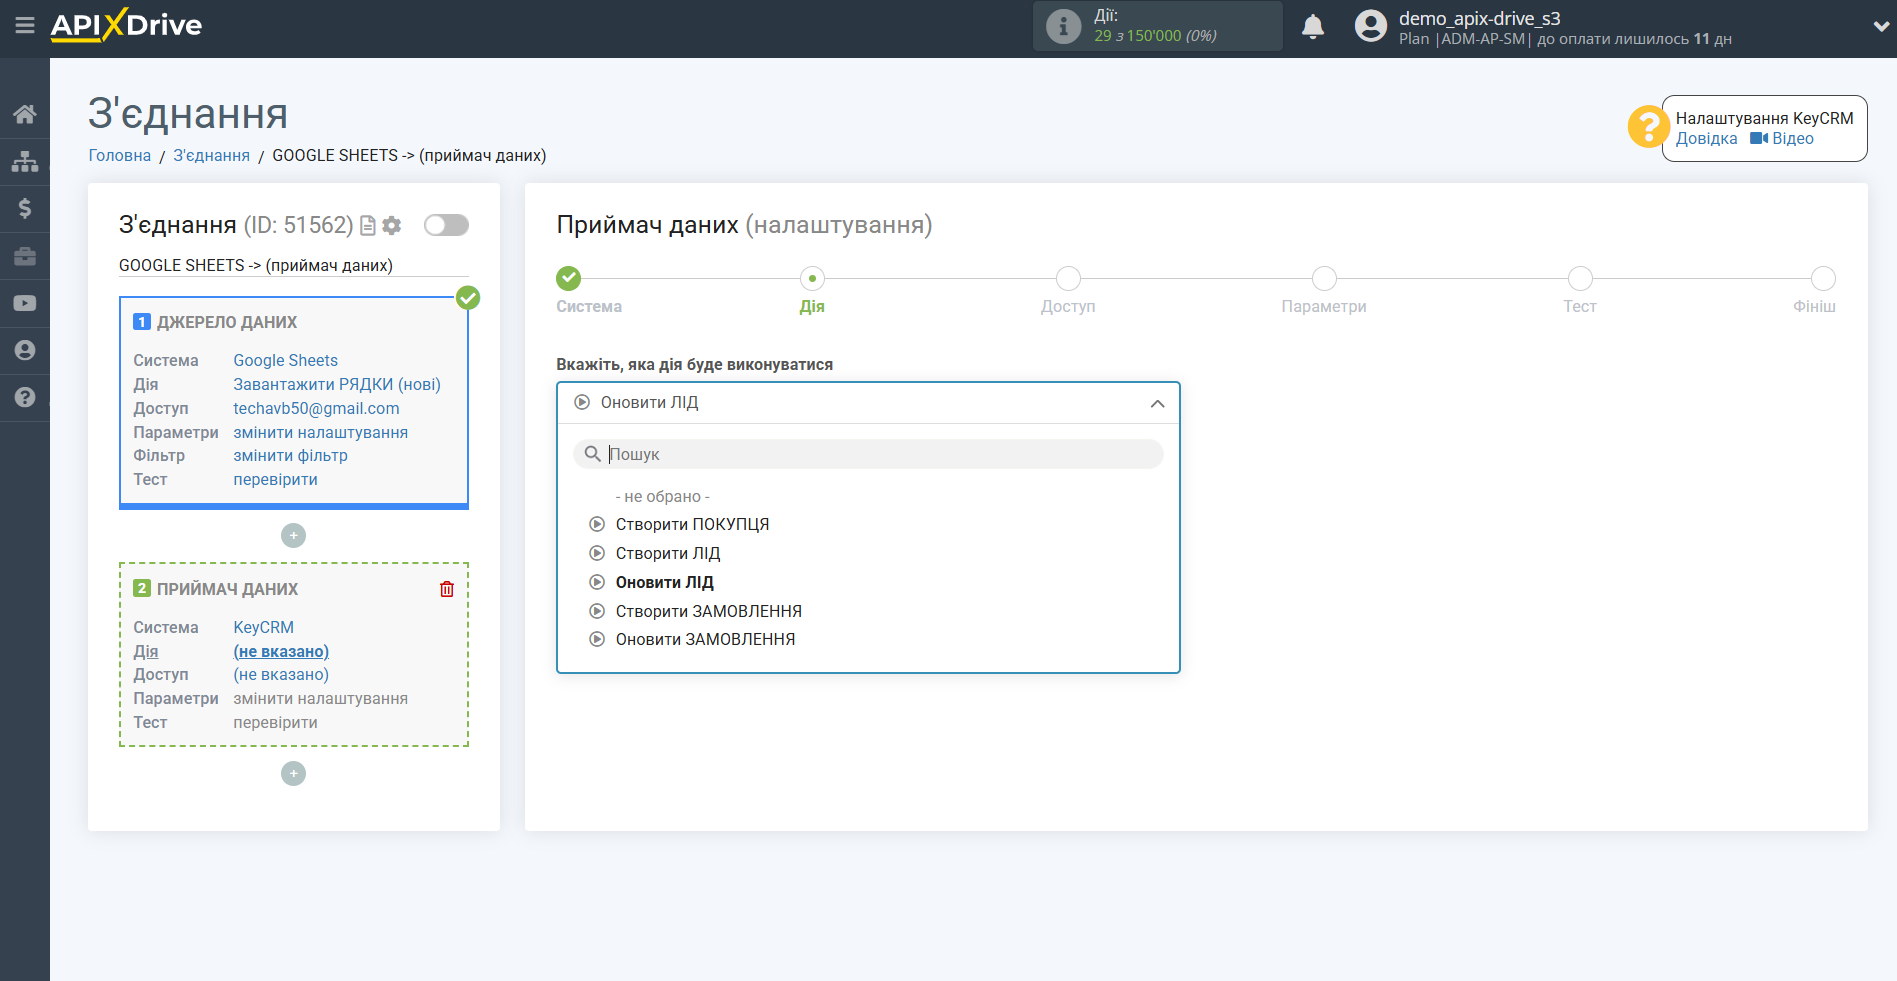
Task: Click перевірити in data source block
Action: [x=275, y=480]
